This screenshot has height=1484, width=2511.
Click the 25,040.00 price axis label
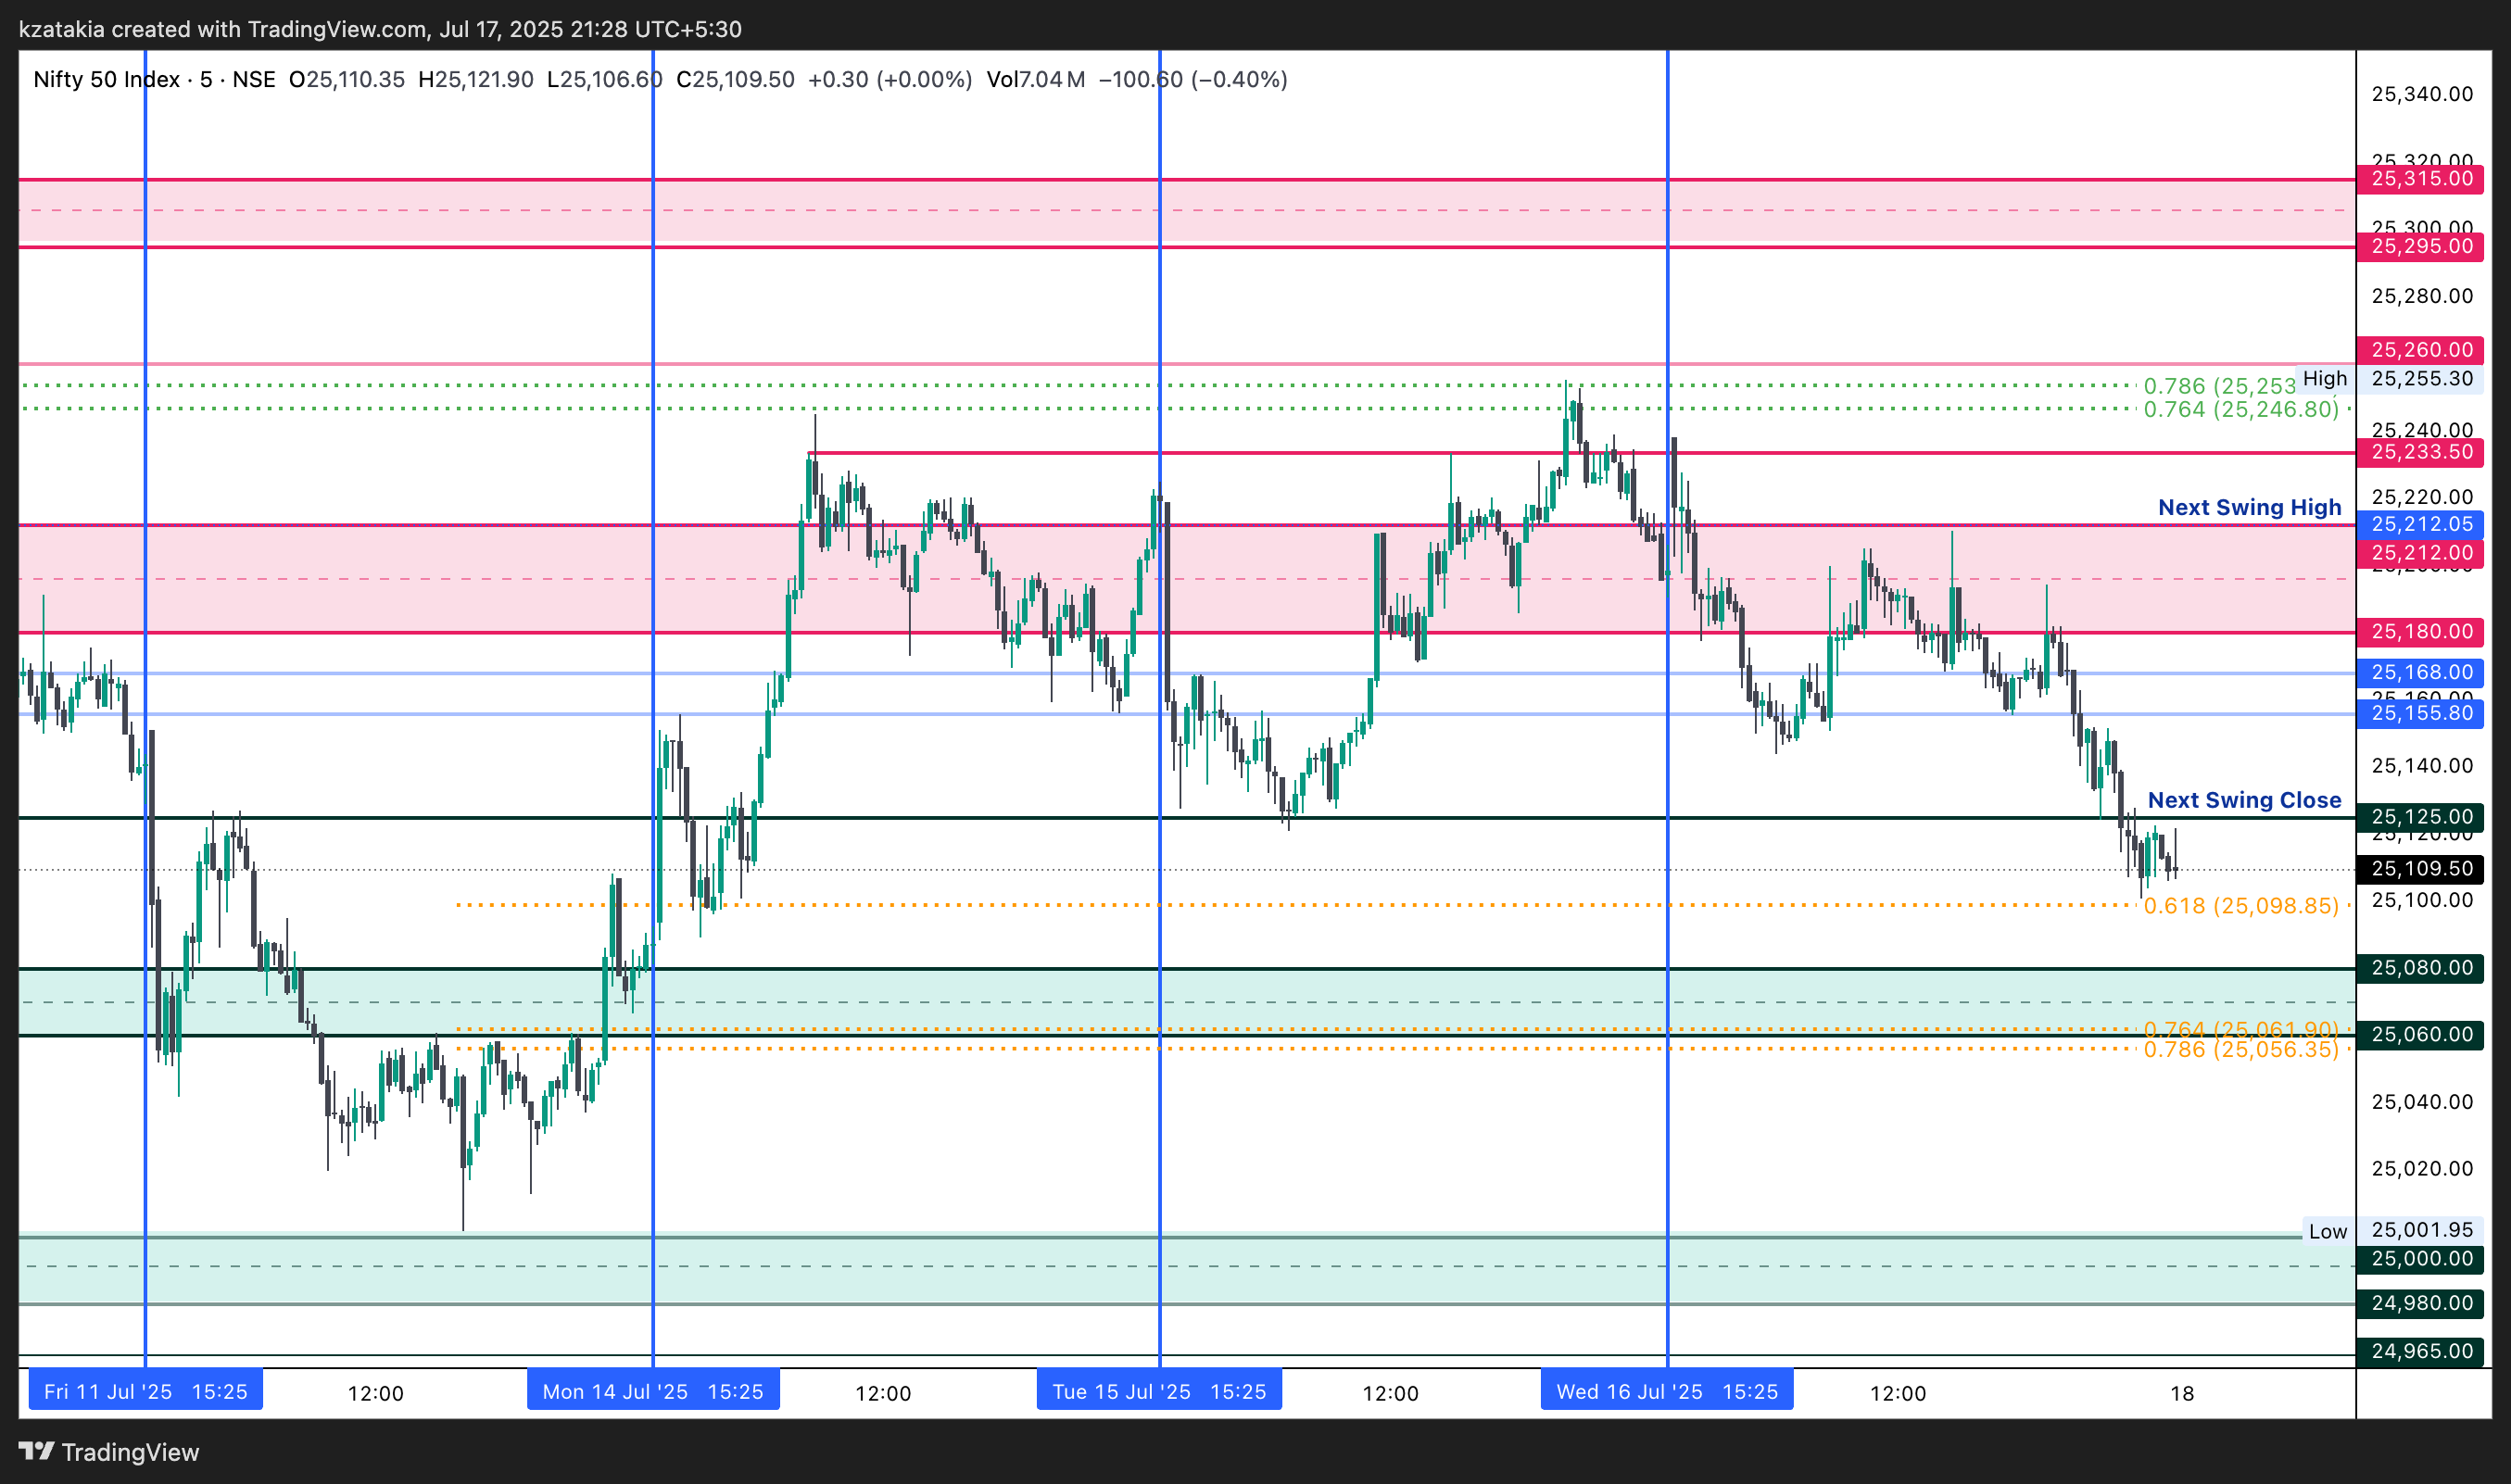coord(2422,1102)
